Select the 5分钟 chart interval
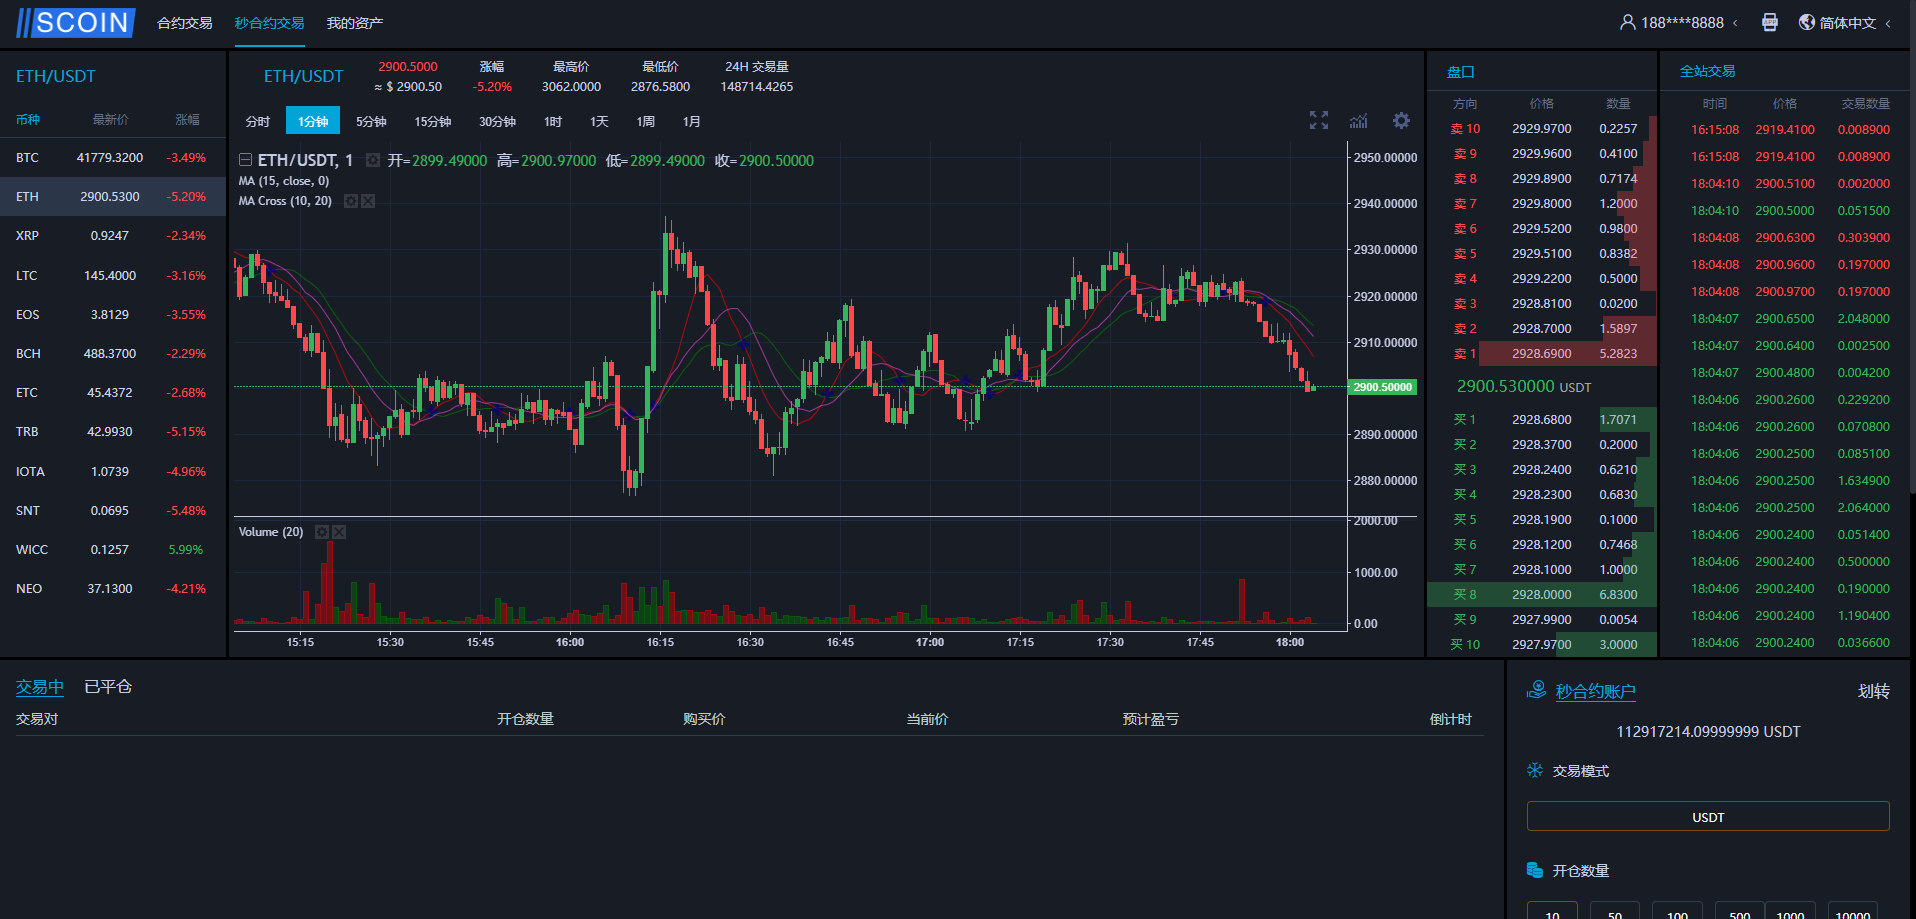 (x=371, y=121)
